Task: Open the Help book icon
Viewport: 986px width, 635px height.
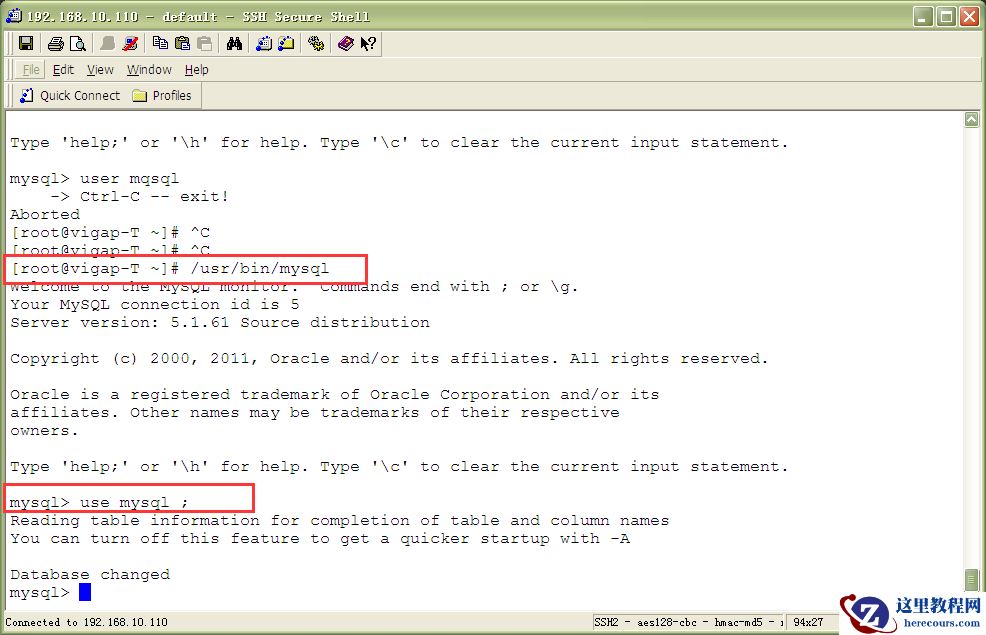Action: (346, 43)
